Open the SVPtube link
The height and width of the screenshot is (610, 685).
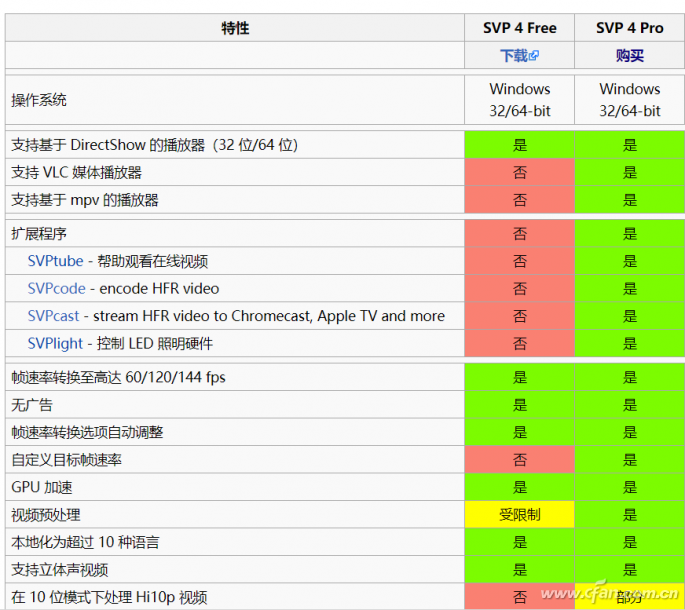(55, 261)
